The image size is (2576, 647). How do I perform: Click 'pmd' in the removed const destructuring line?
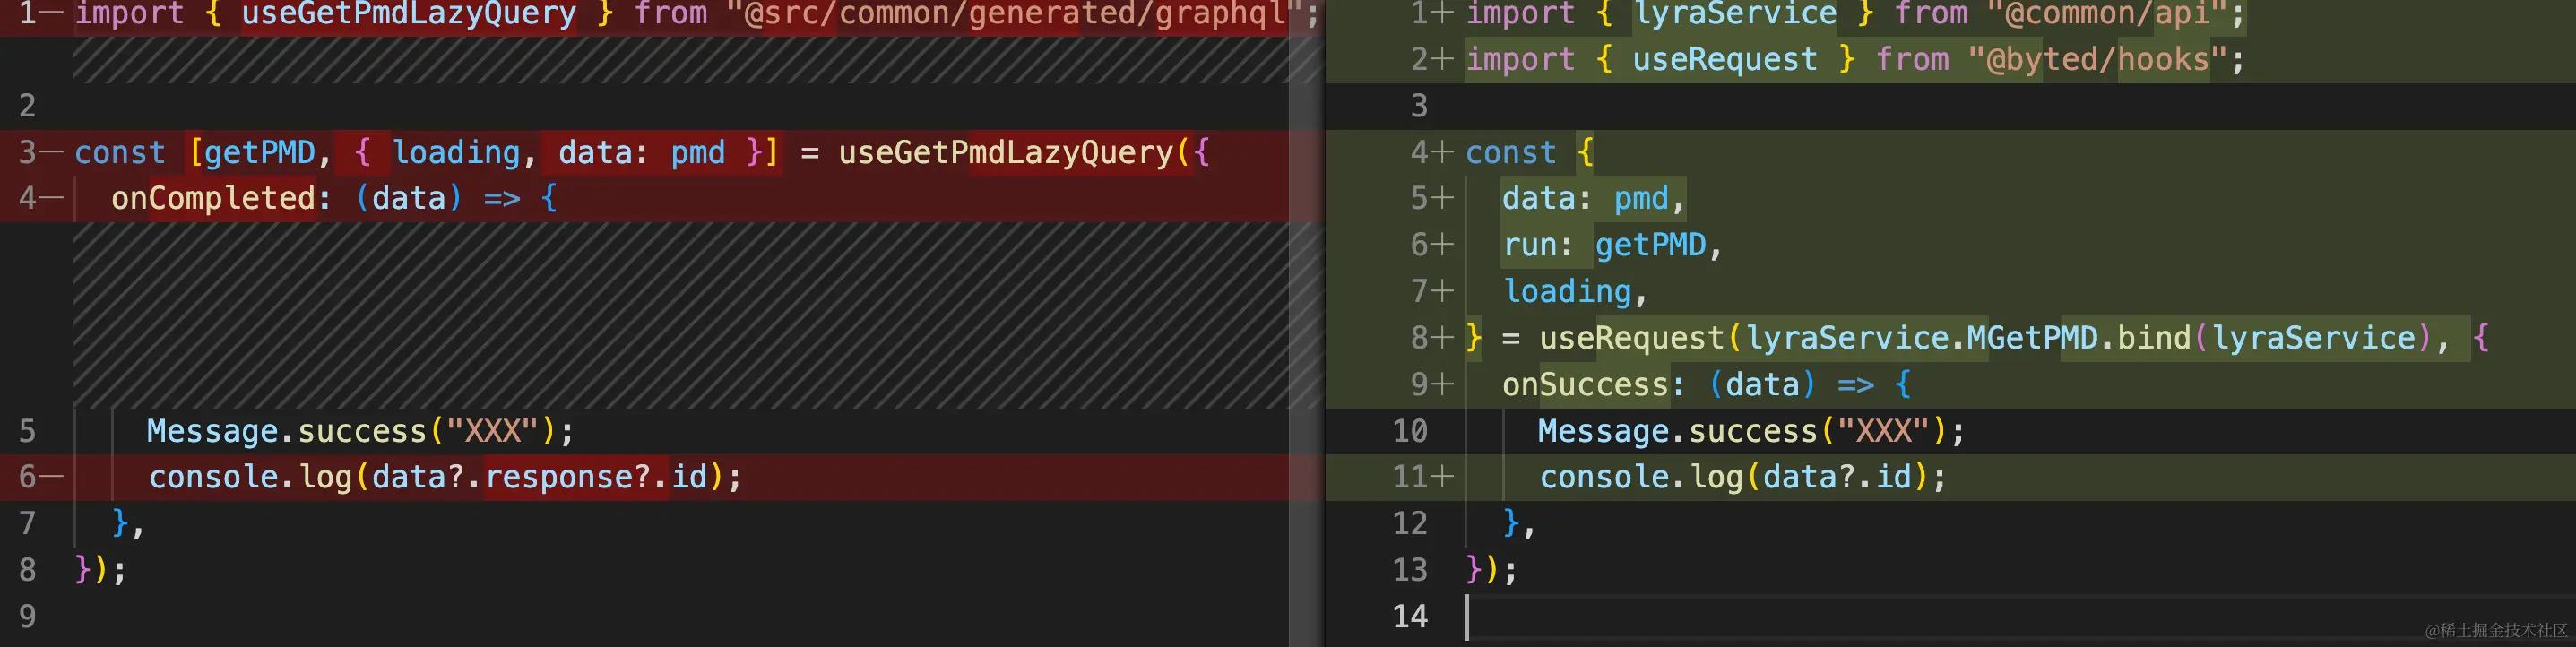coord(697,152)
